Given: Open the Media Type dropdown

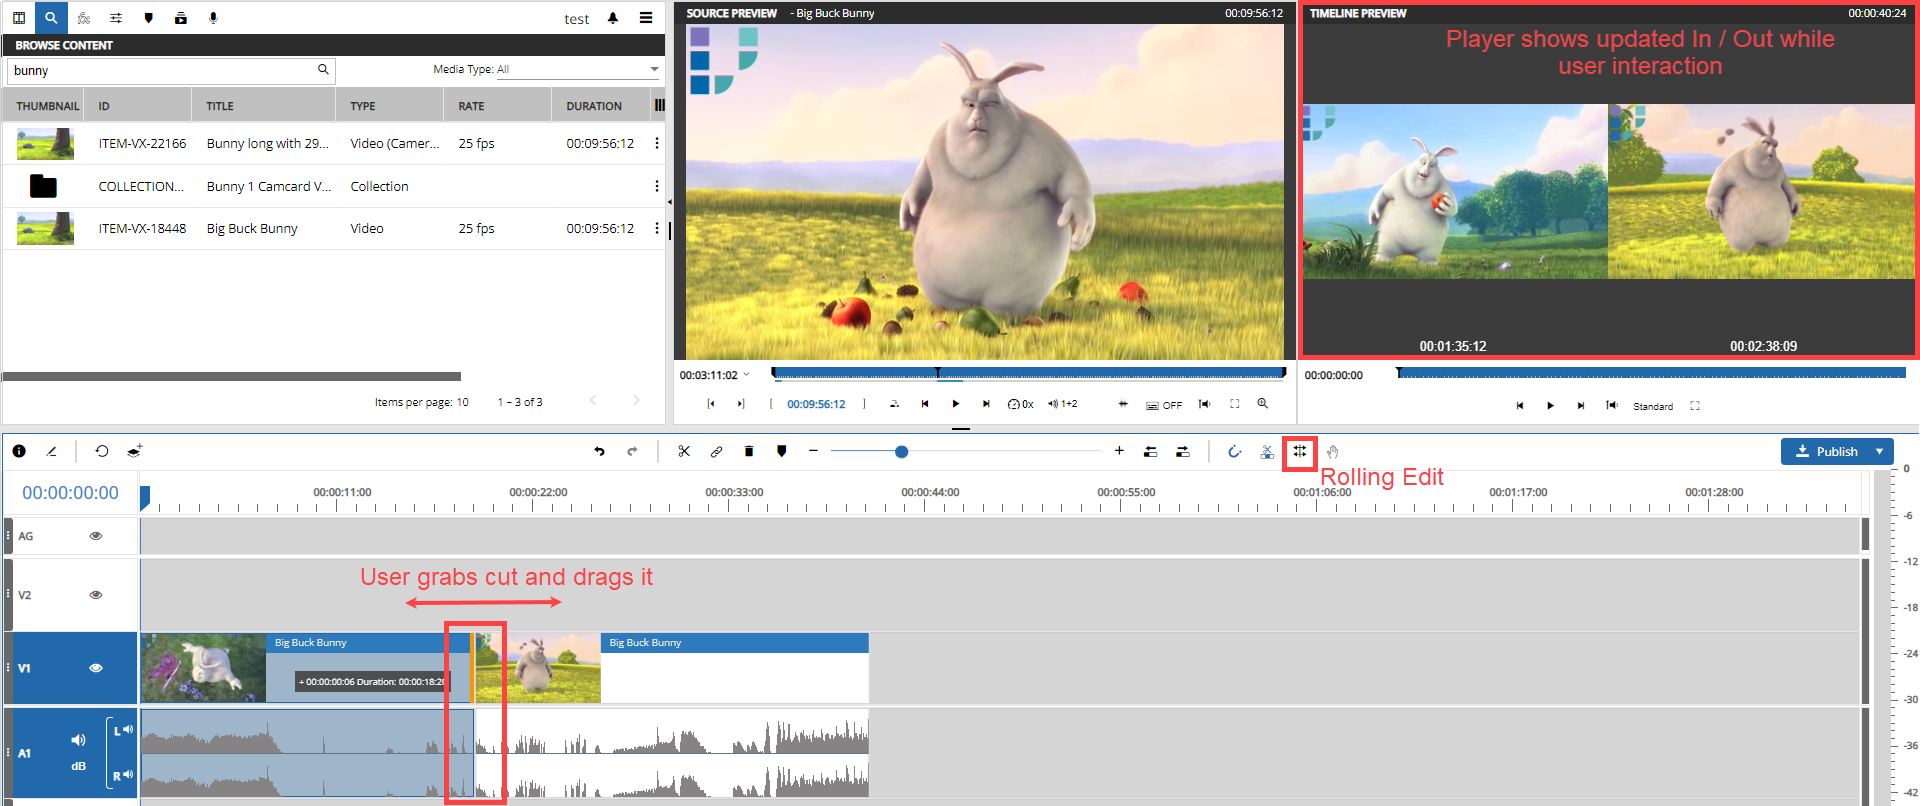Looking at the screenshot, I should (x=578, y=70).
